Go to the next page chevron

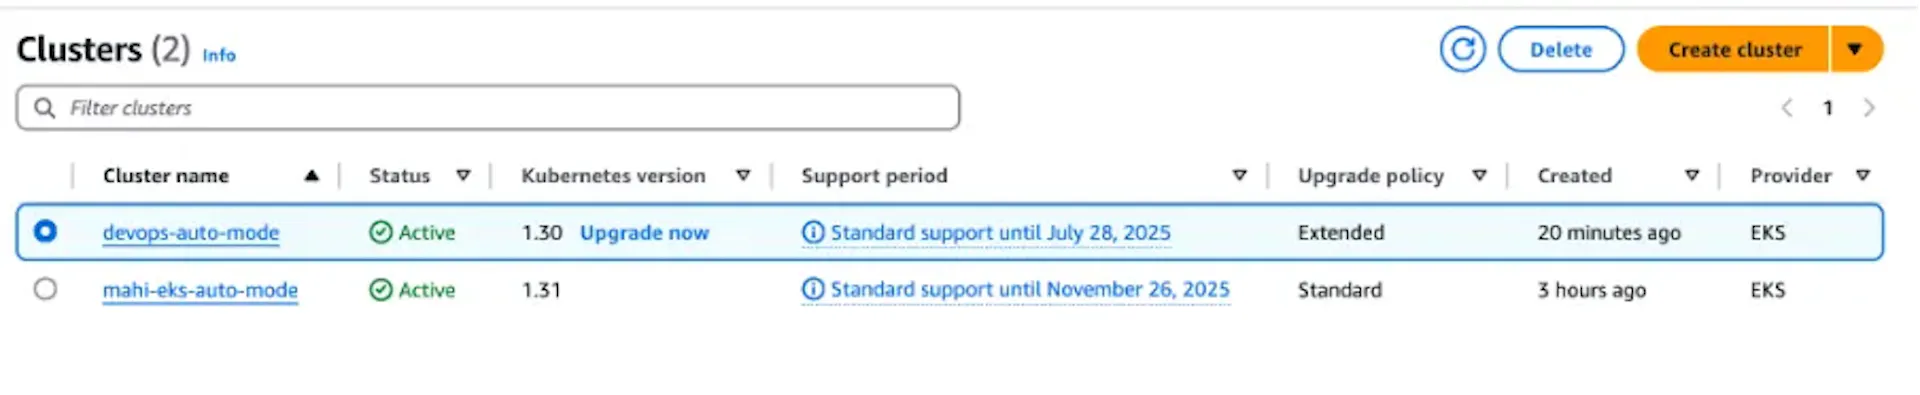coord(1868,107)
